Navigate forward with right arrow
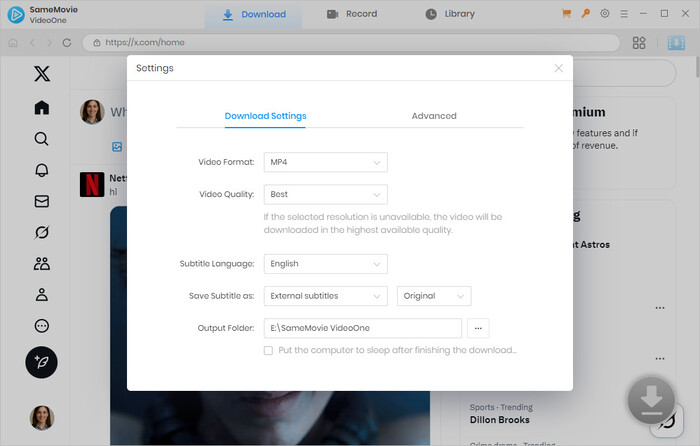 [49, 43]
